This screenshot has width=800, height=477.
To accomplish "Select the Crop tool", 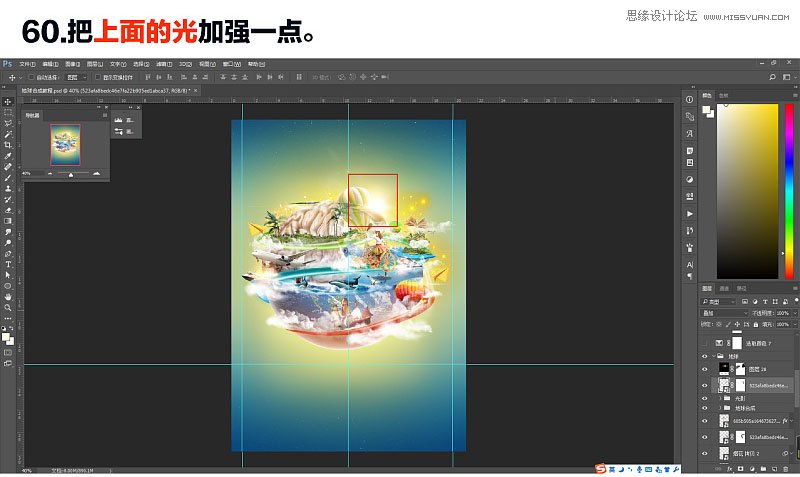I will pyautogui.click(x=8, y=145).
